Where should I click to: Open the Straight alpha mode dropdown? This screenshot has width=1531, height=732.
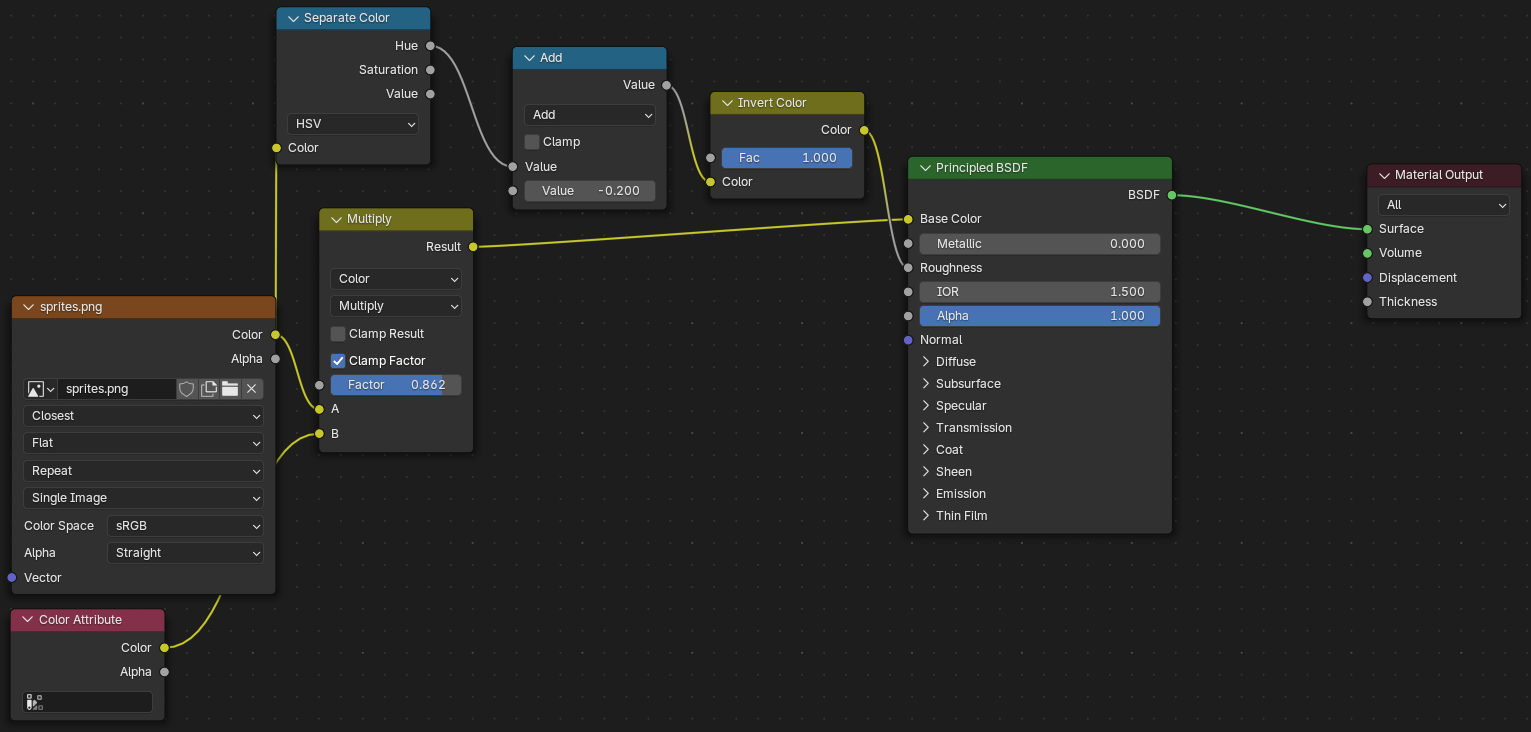185,553
